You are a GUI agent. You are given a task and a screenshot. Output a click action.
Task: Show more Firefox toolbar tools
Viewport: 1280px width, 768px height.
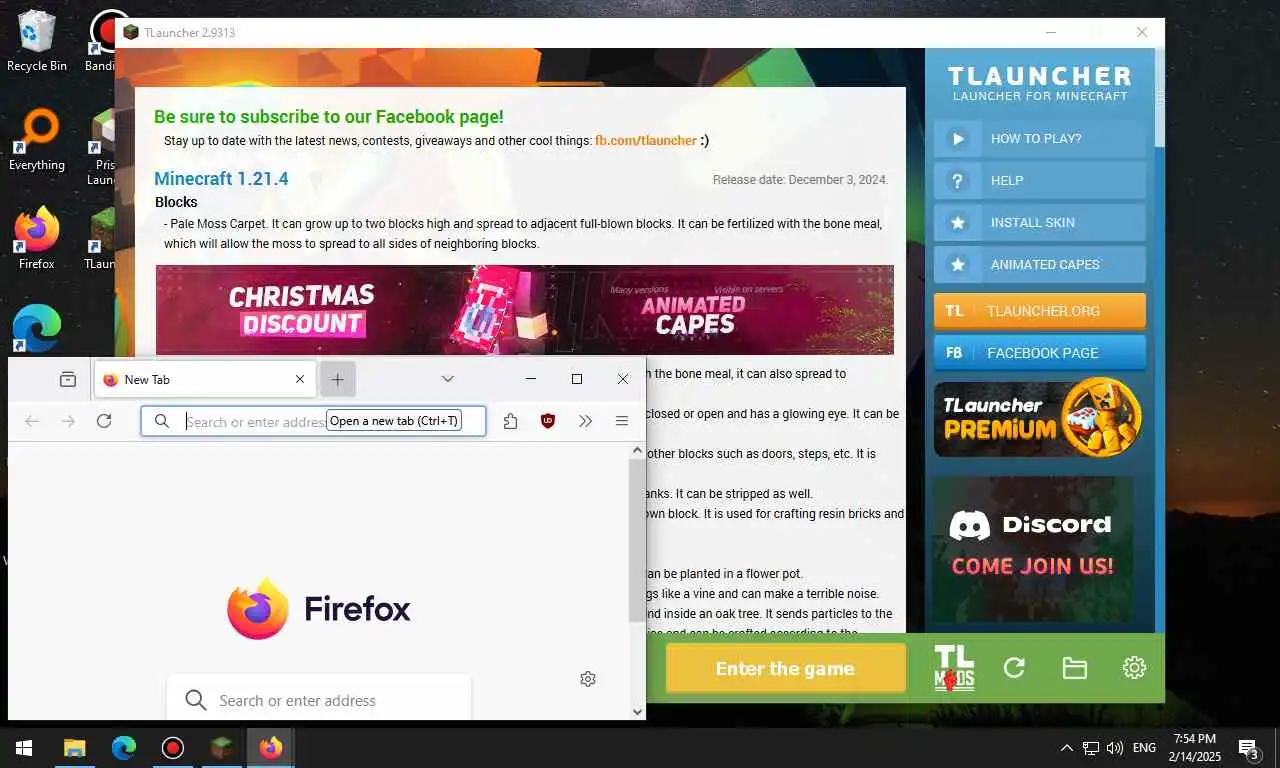coord(585,421)
